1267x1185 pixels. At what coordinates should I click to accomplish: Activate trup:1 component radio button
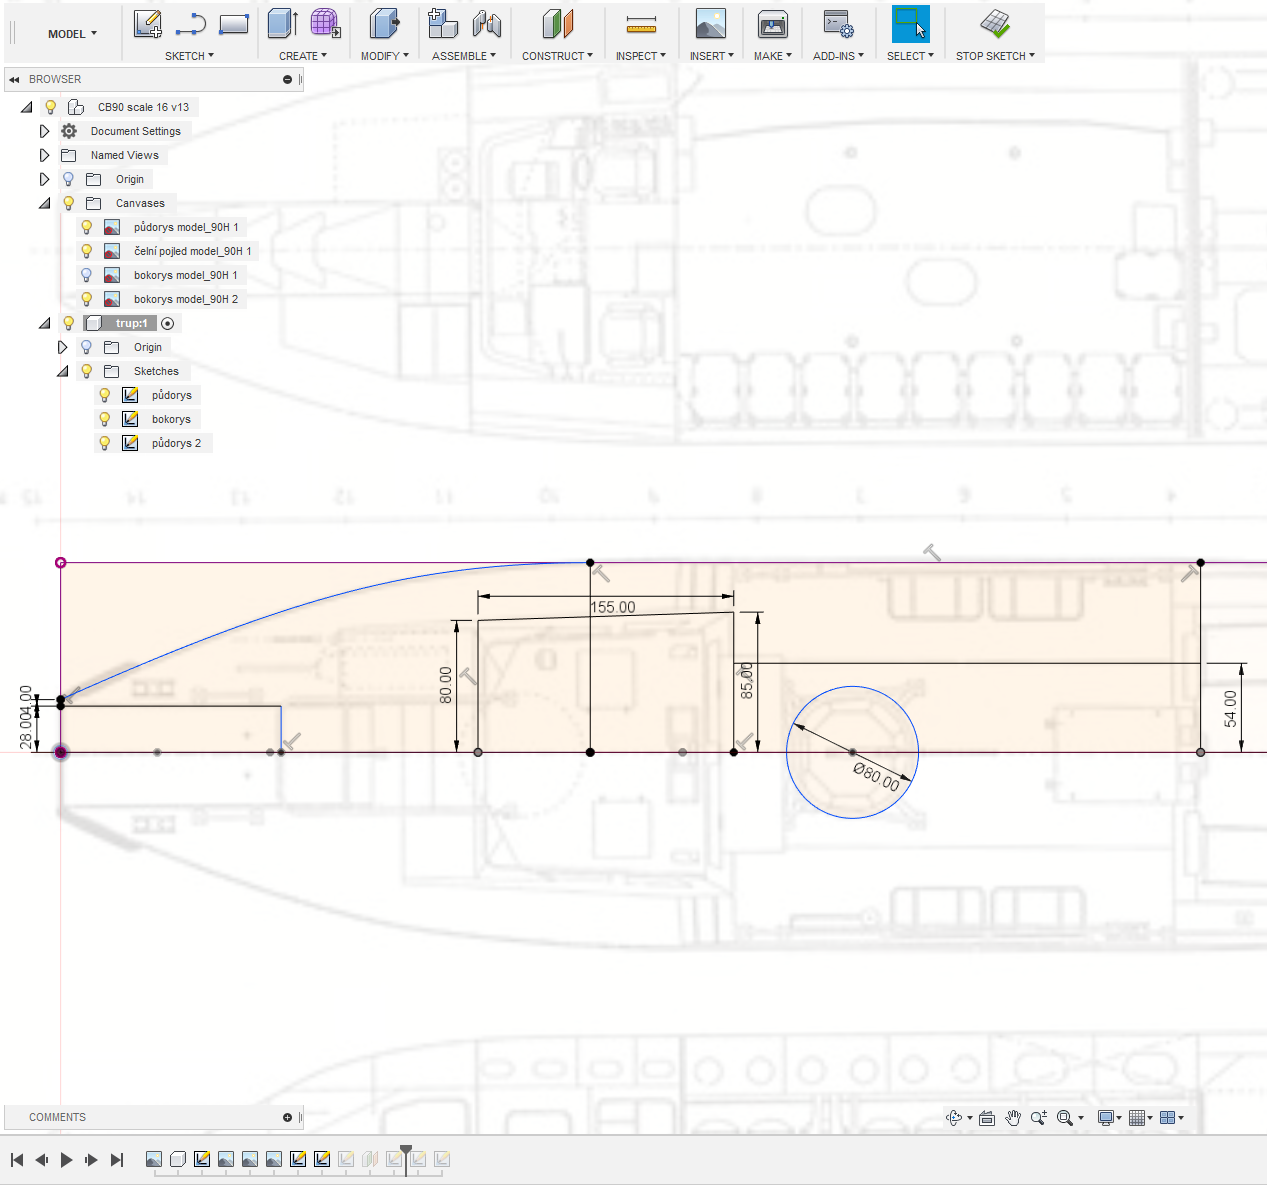click(168, 323)
